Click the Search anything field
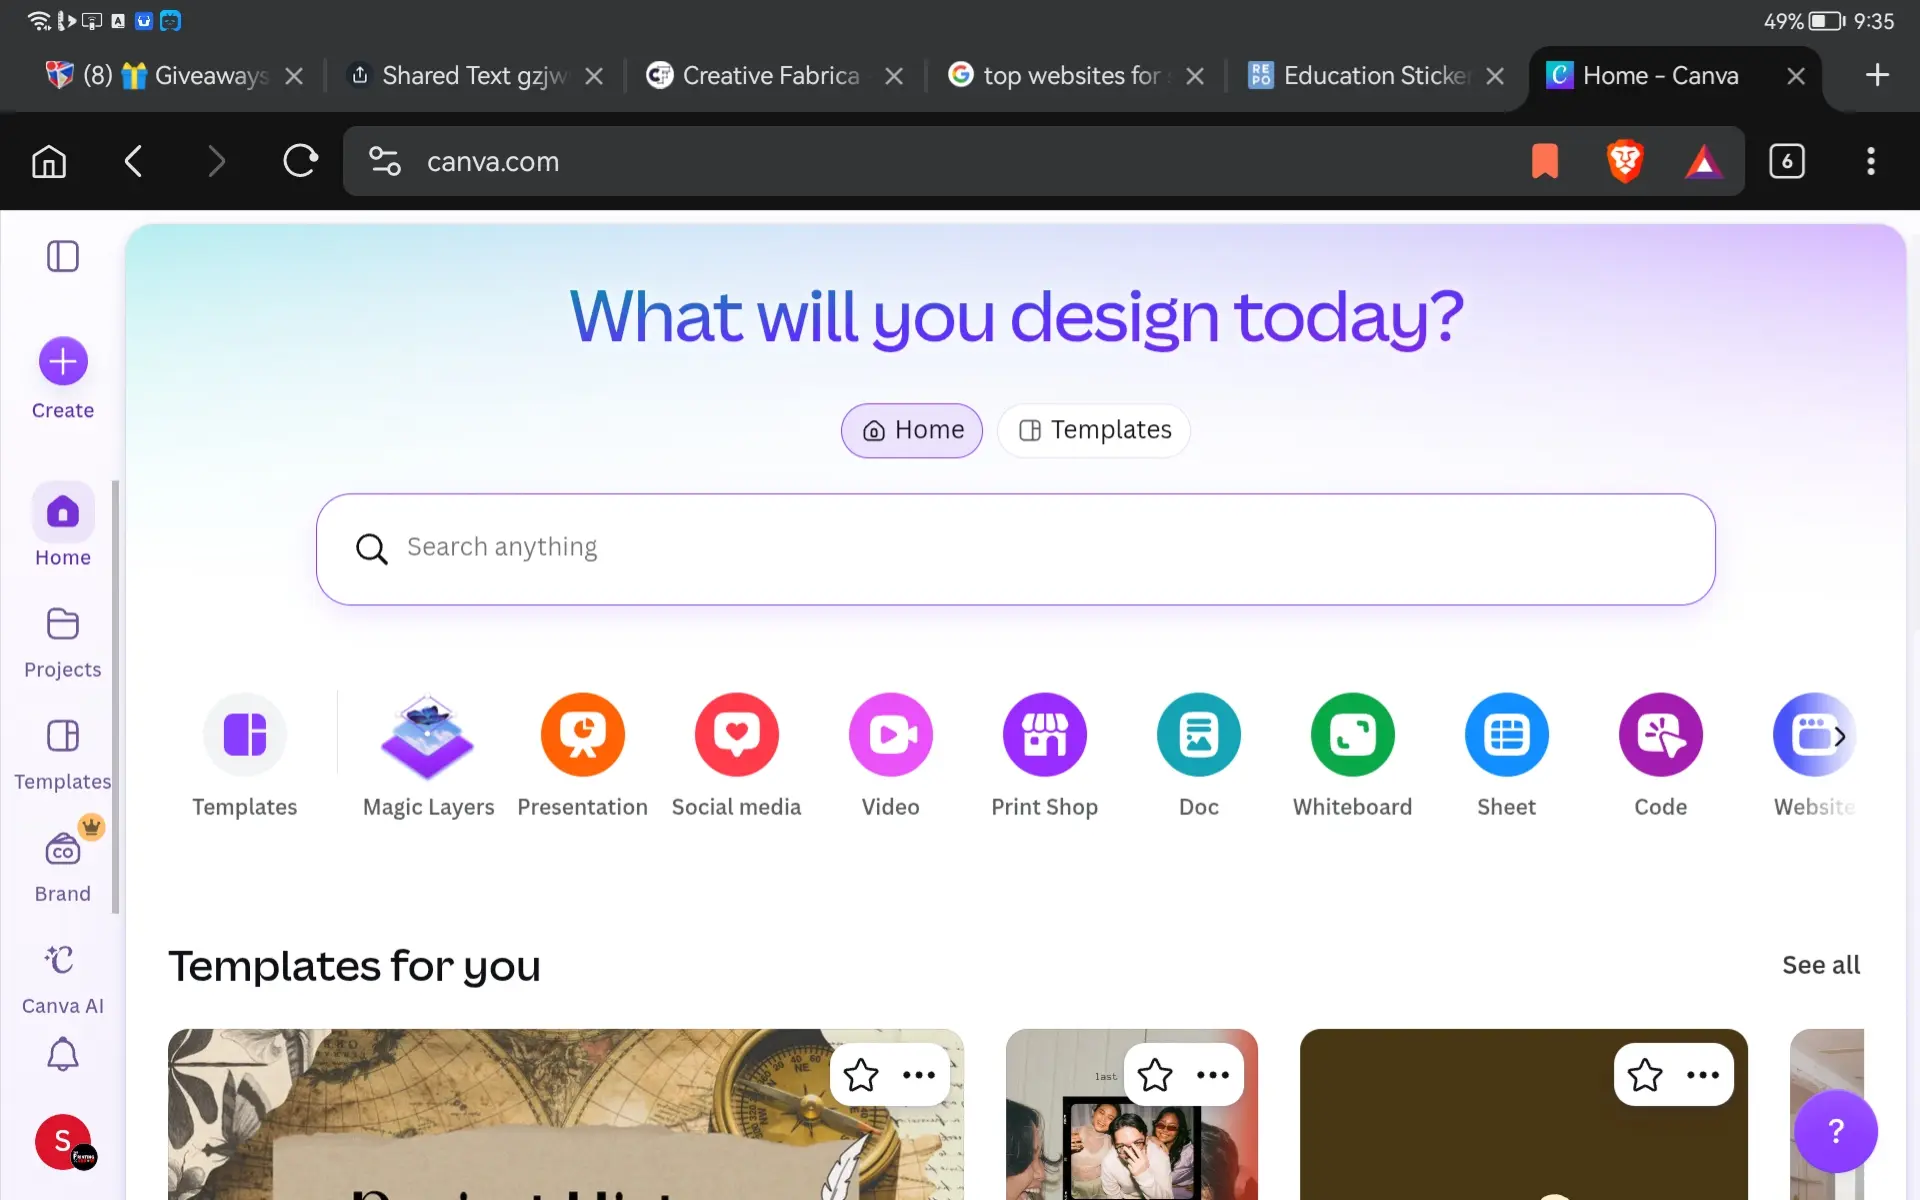 pos(1016,549)
